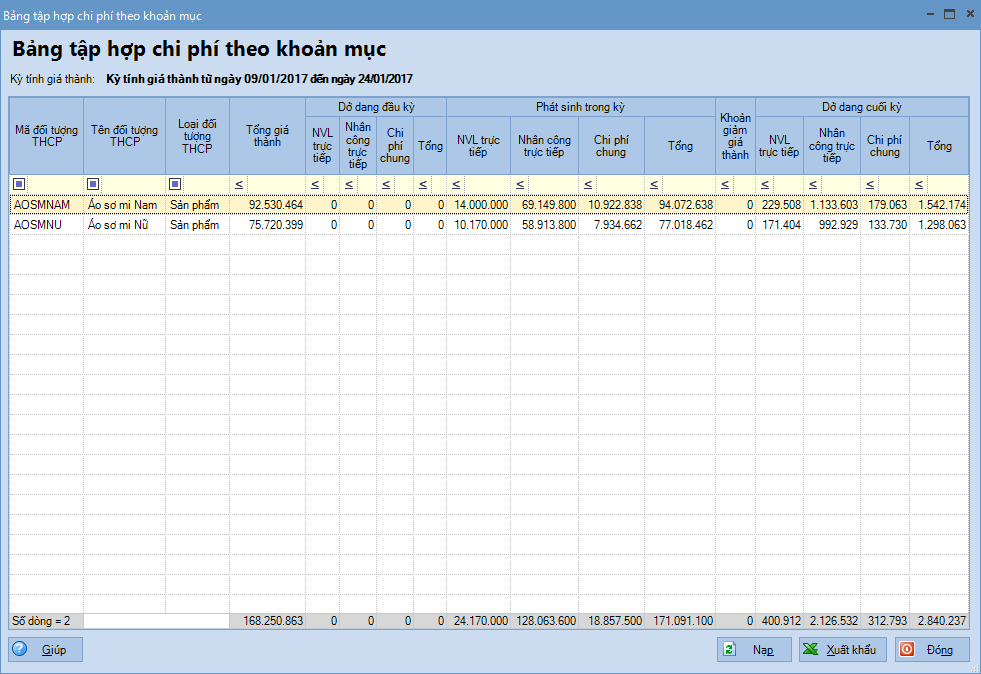This screenshot has height=674, width=981.
Task: Open filter condition icon for Loại đối tượng THCP
Action: 175,184
